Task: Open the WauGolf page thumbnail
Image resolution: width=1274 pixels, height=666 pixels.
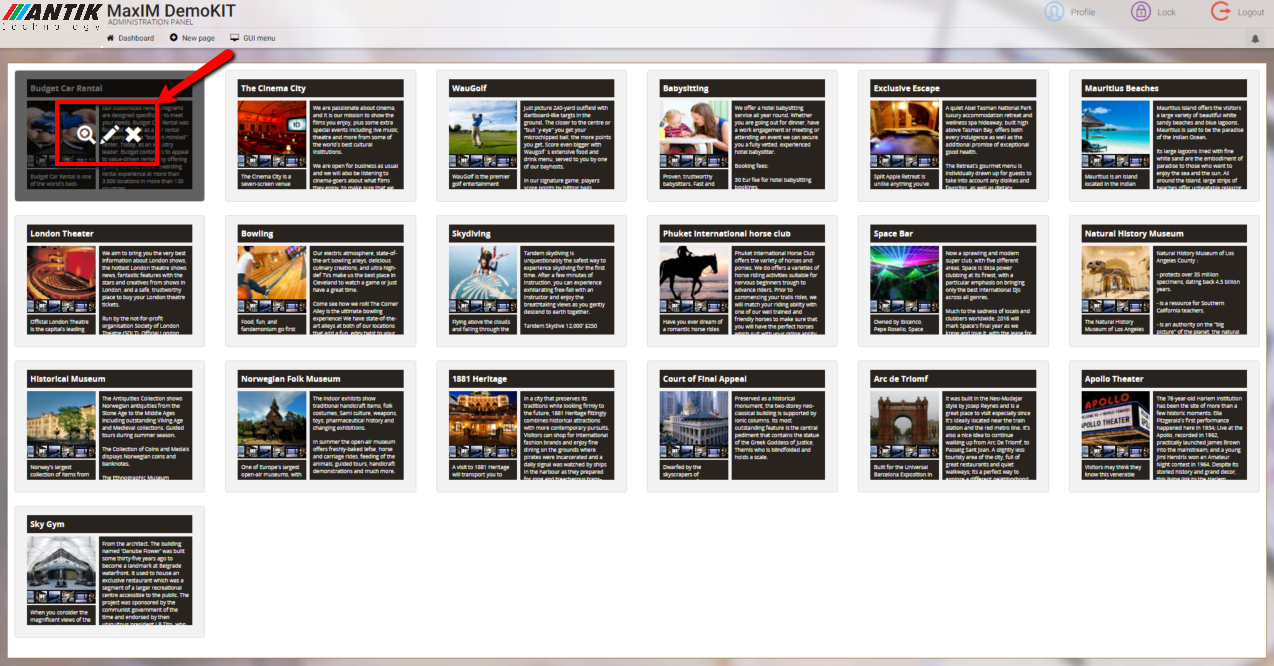Action: pos(531,135)
